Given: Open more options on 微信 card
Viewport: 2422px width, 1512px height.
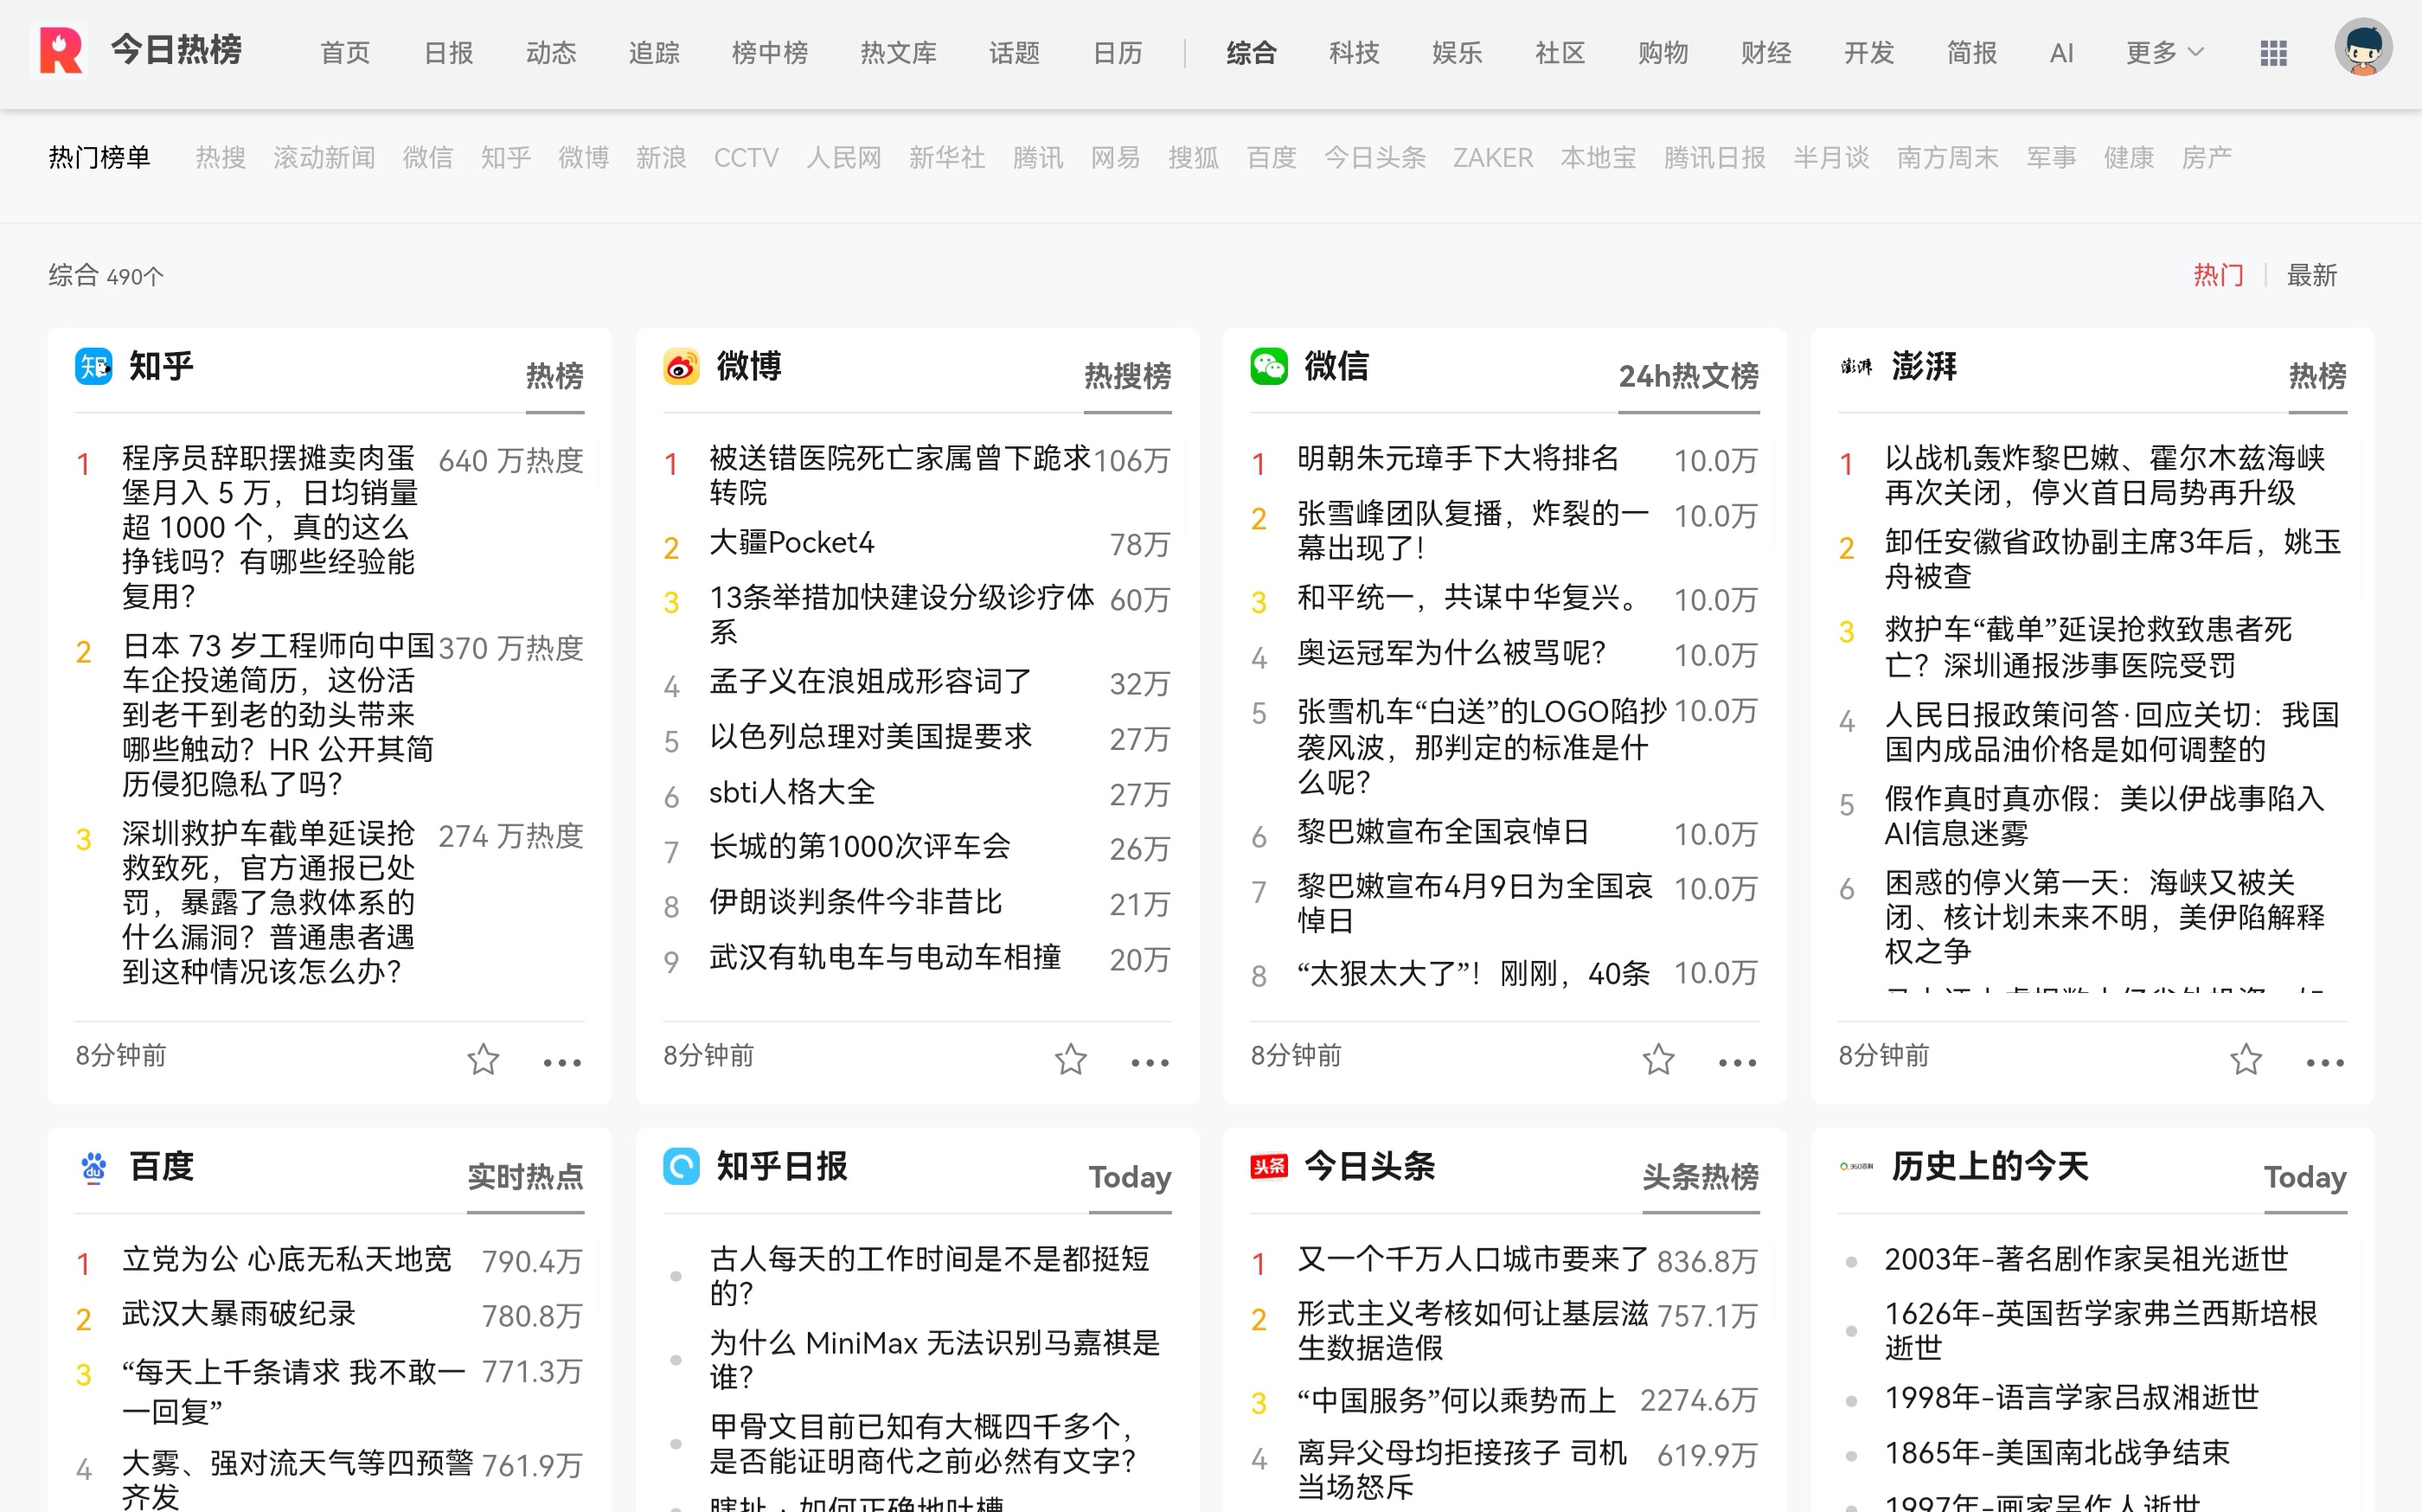Looking at the screenshot, I should (1738, 1063).
